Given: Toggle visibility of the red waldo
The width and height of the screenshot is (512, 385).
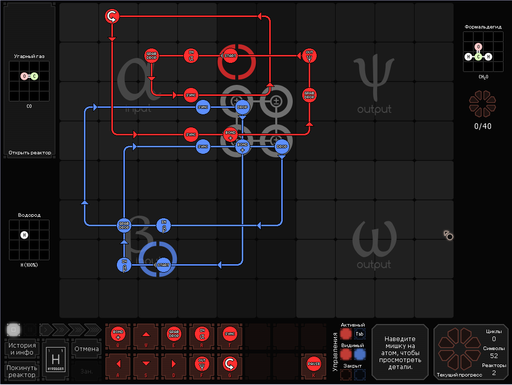Looking at the screenshot, I should click(x=346, y=354).
